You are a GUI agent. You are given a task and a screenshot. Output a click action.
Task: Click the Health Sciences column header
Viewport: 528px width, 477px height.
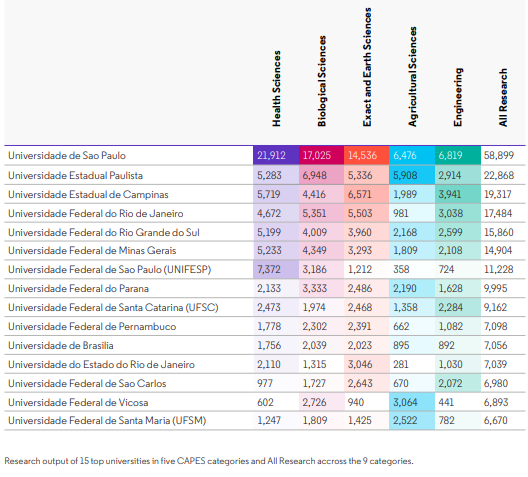pos(276,89)
